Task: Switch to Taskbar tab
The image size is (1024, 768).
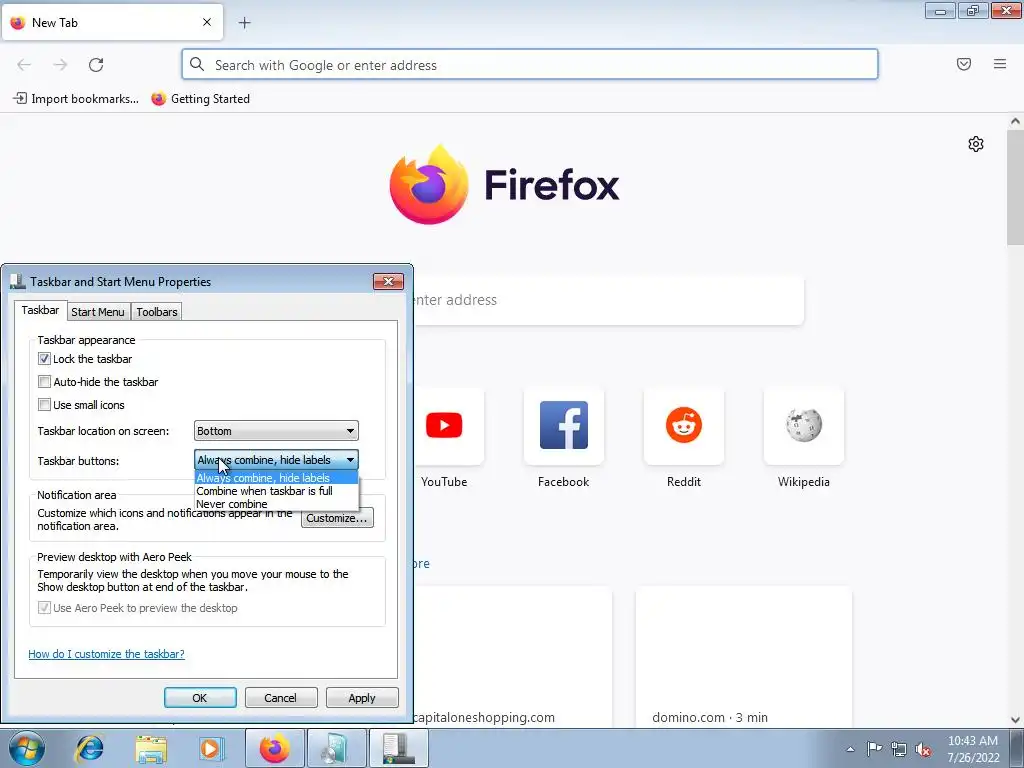Action: coord(40,310)
